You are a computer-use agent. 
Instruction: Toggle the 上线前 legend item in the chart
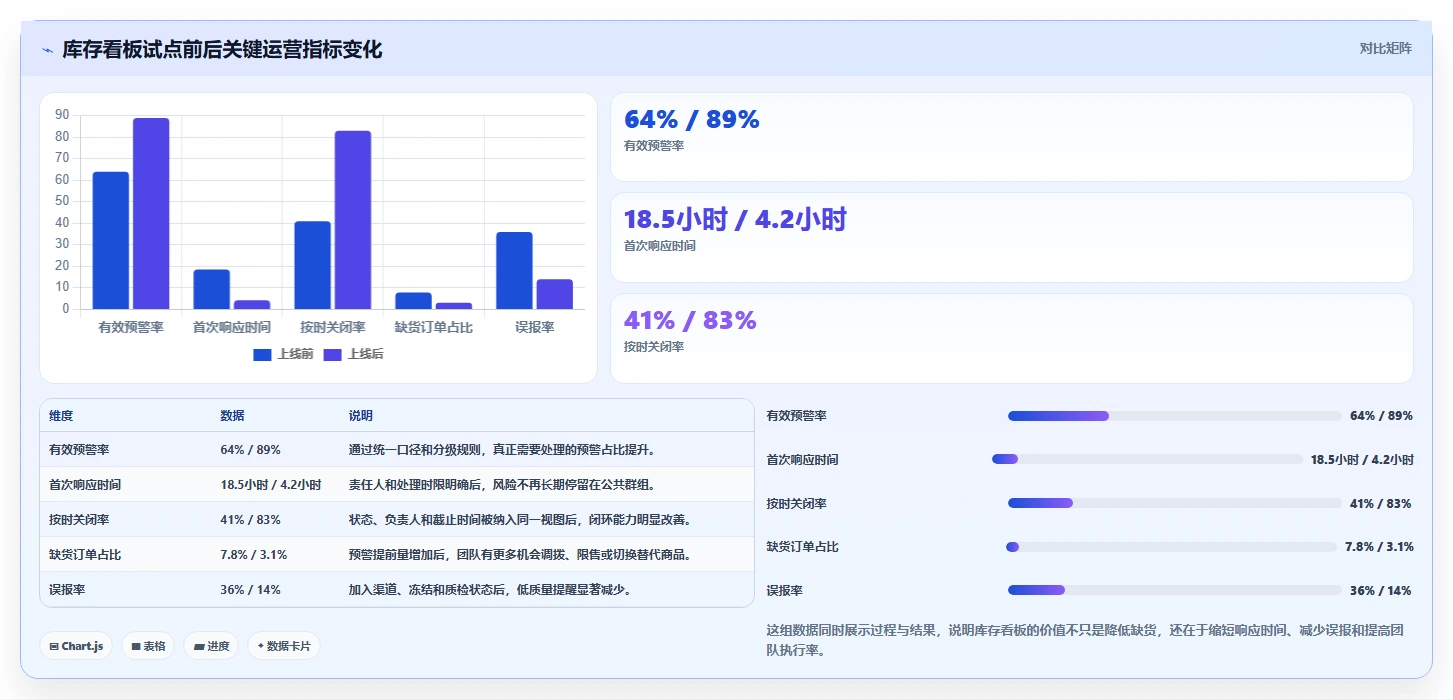283,354
